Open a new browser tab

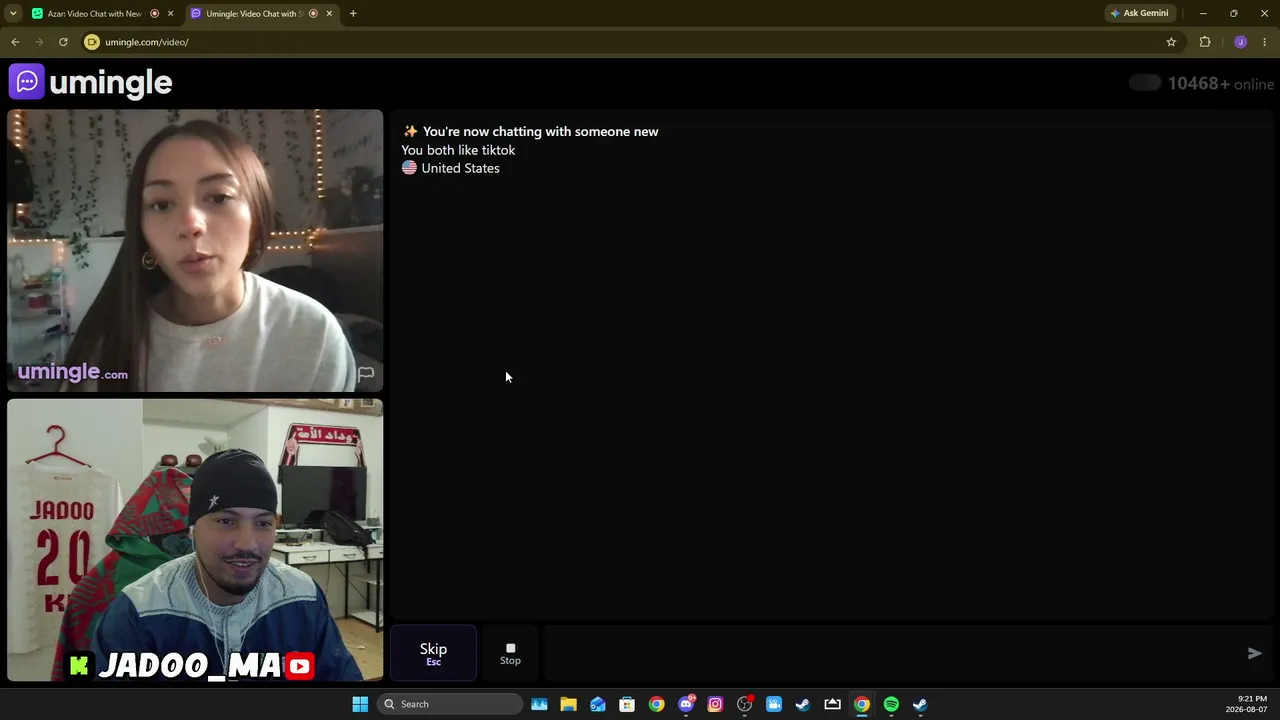[x=353, y=14]
